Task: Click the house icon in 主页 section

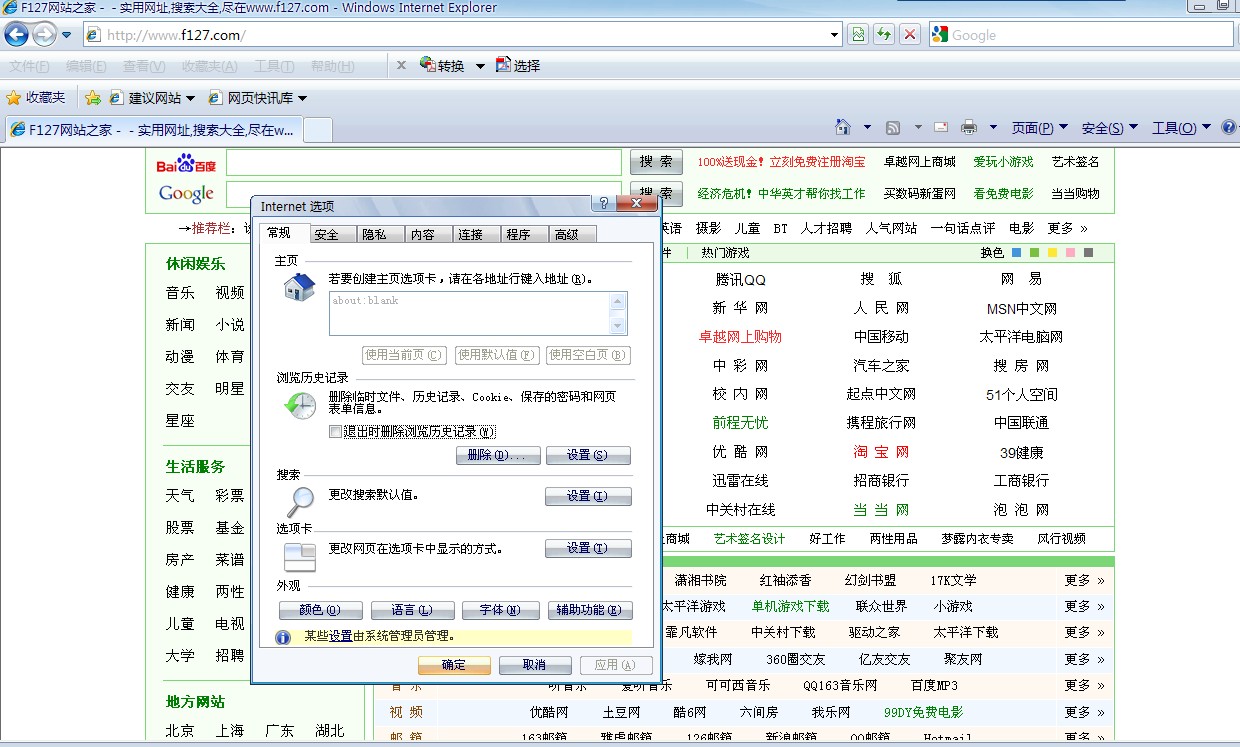Action: (x=299, y=288)
